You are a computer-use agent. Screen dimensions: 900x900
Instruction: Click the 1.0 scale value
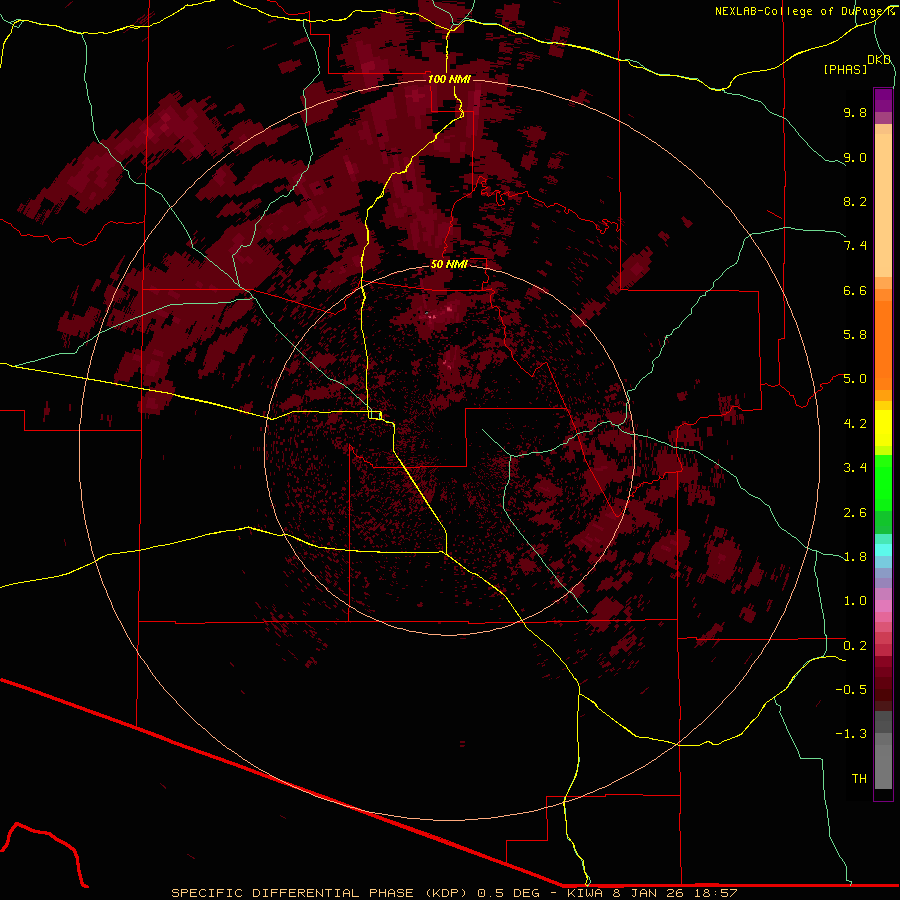[855, 601]
